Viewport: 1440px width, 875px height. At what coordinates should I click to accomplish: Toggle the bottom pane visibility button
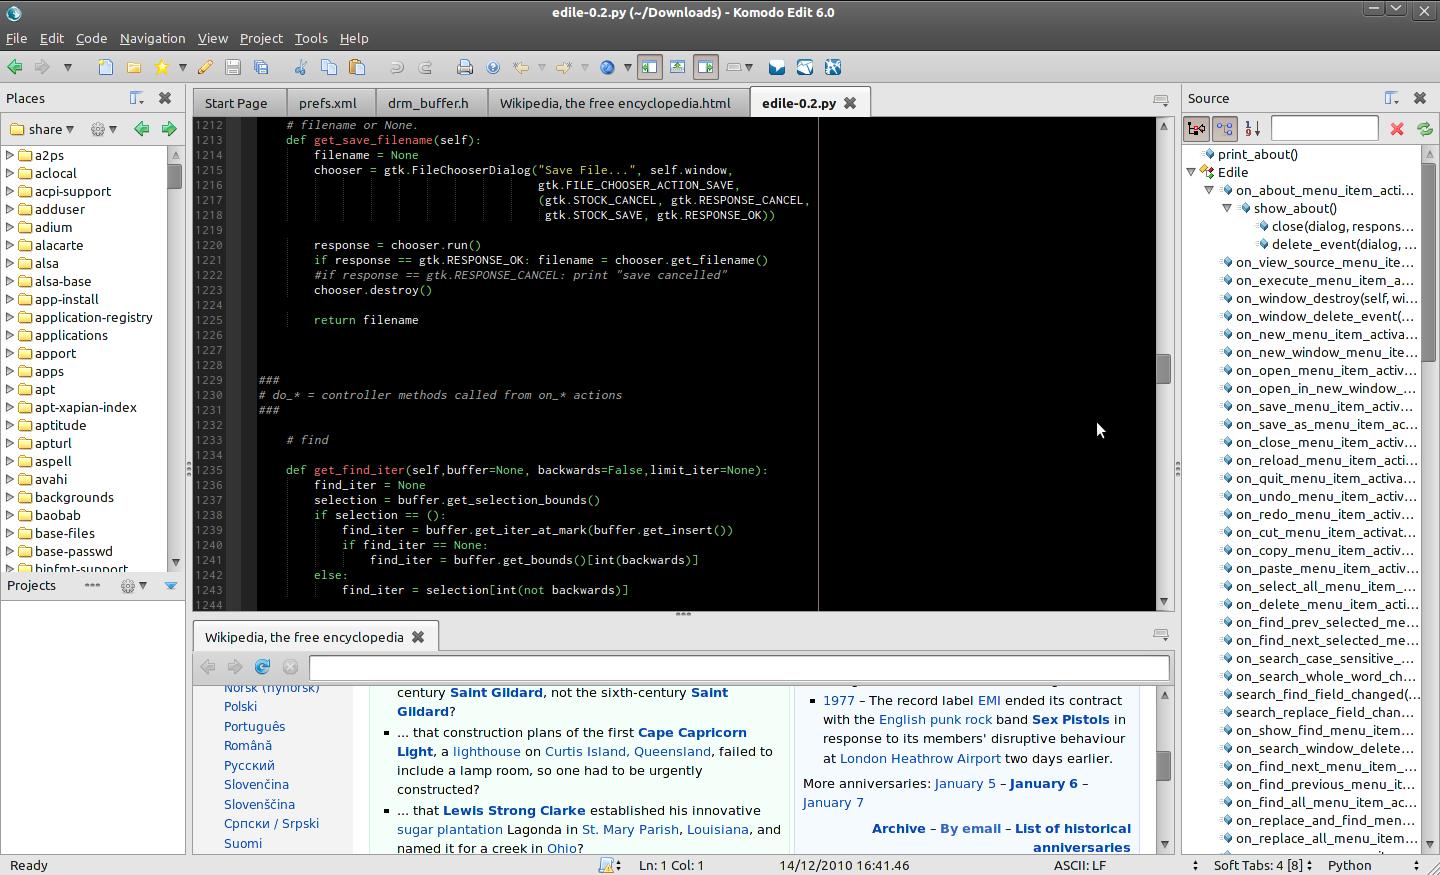click(677, 67)
